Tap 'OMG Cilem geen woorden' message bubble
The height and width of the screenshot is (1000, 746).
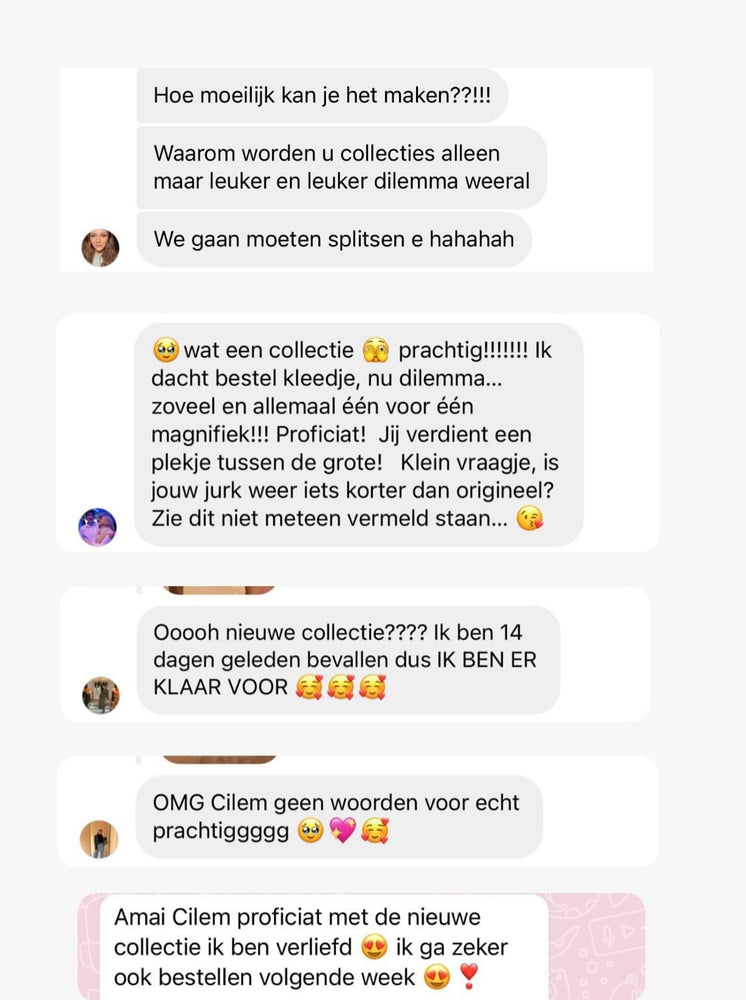pos(339,817)
